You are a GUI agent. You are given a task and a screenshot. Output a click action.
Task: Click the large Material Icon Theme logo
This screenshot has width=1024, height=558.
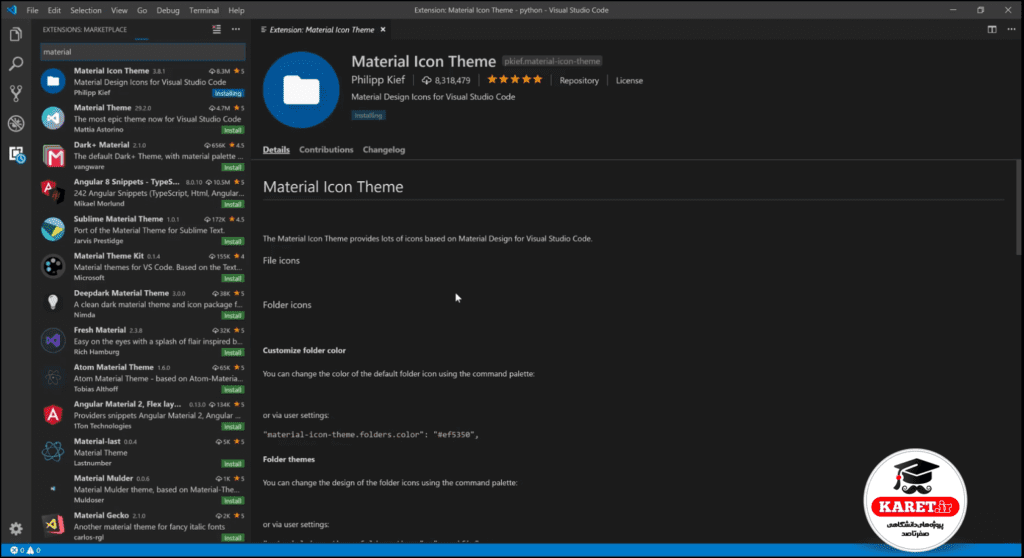click(301, 90)
